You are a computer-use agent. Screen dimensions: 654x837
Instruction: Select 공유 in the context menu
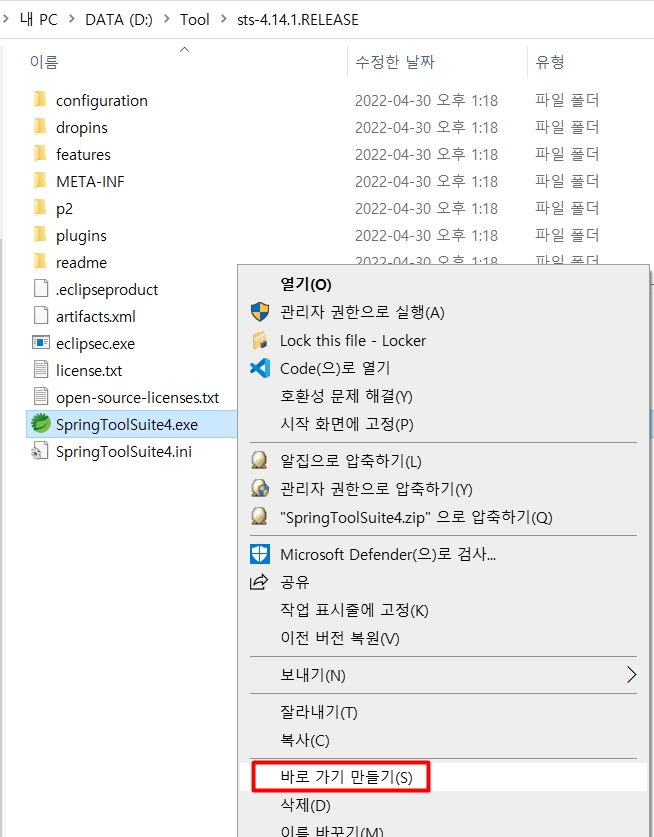(443, 582)
